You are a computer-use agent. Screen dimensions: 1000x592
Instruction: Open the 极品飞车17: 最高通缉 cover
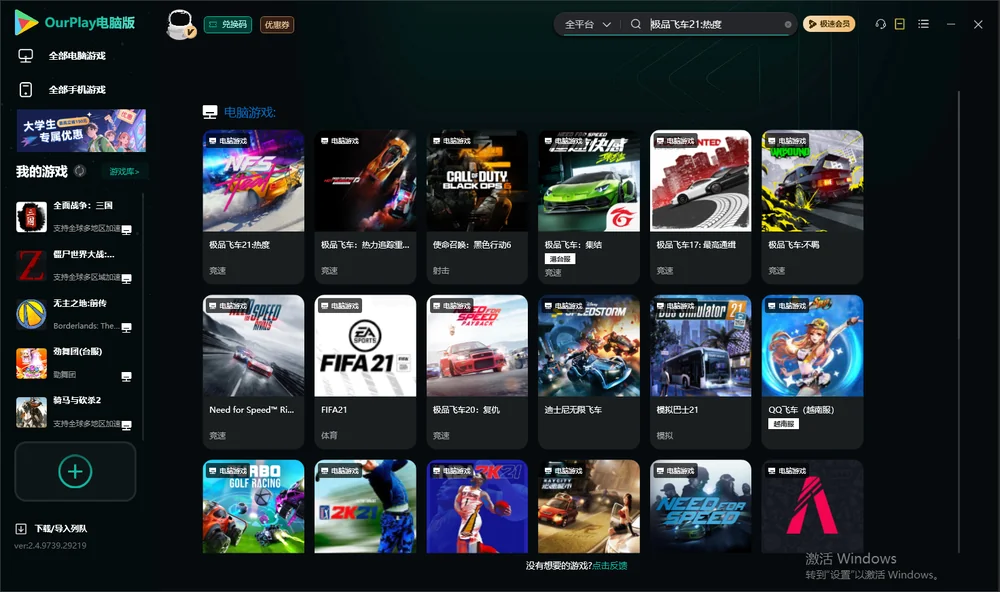(x=701, y=181)
